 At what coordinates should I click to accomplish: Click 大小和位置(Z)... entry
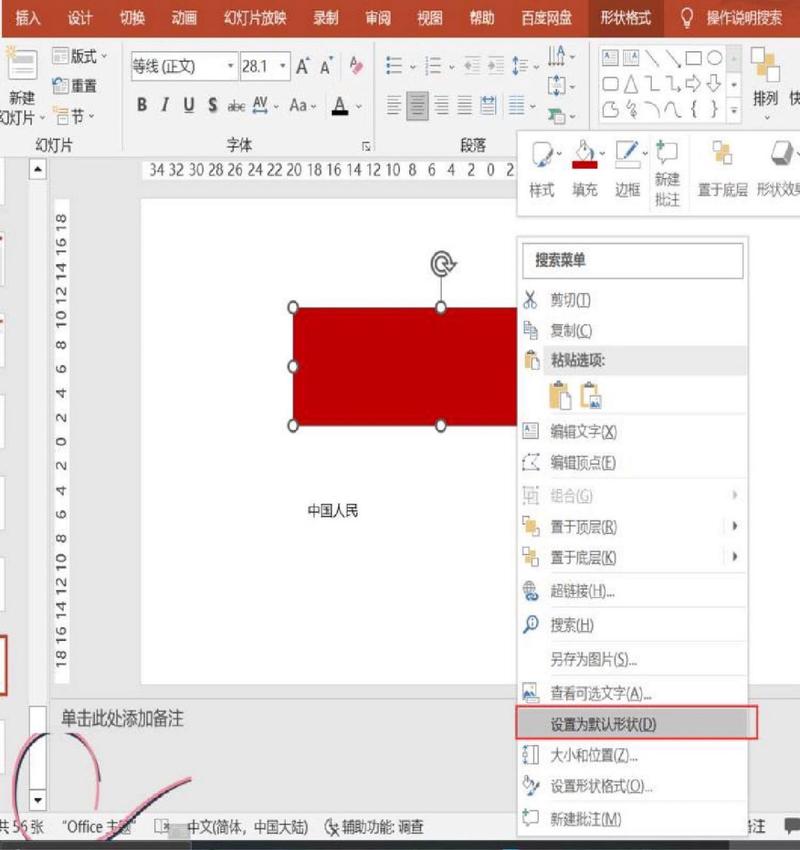(x=633, y=755)
